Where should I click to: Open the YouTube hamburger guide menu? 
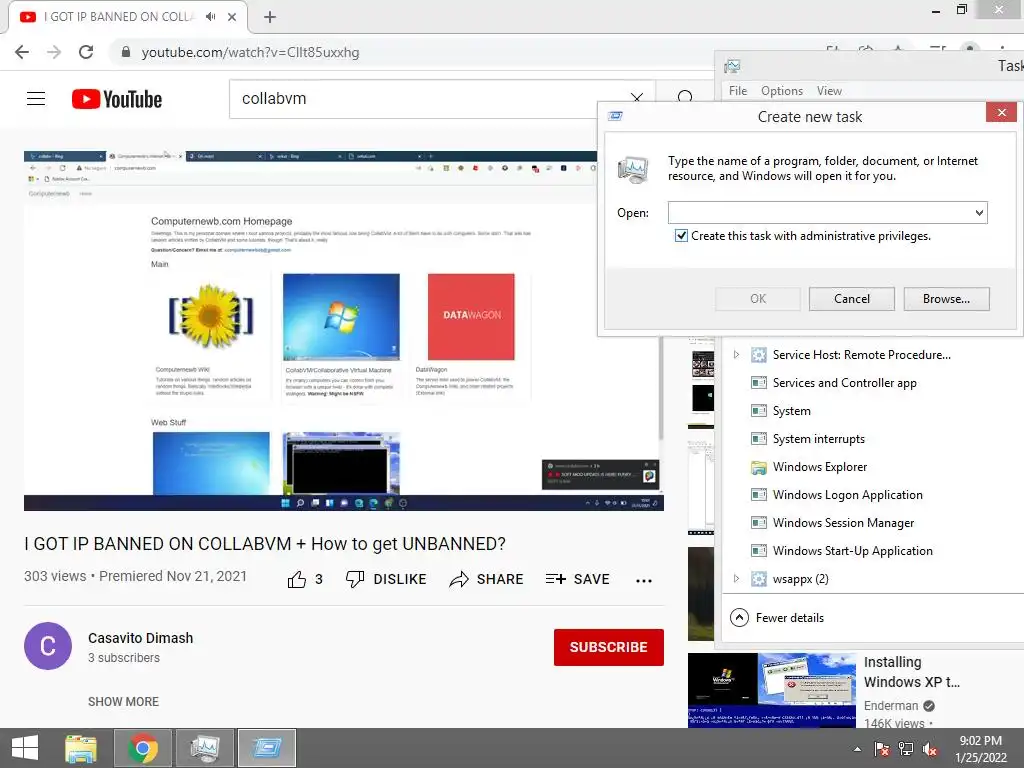pyautogui.click(x=36, y=99)
